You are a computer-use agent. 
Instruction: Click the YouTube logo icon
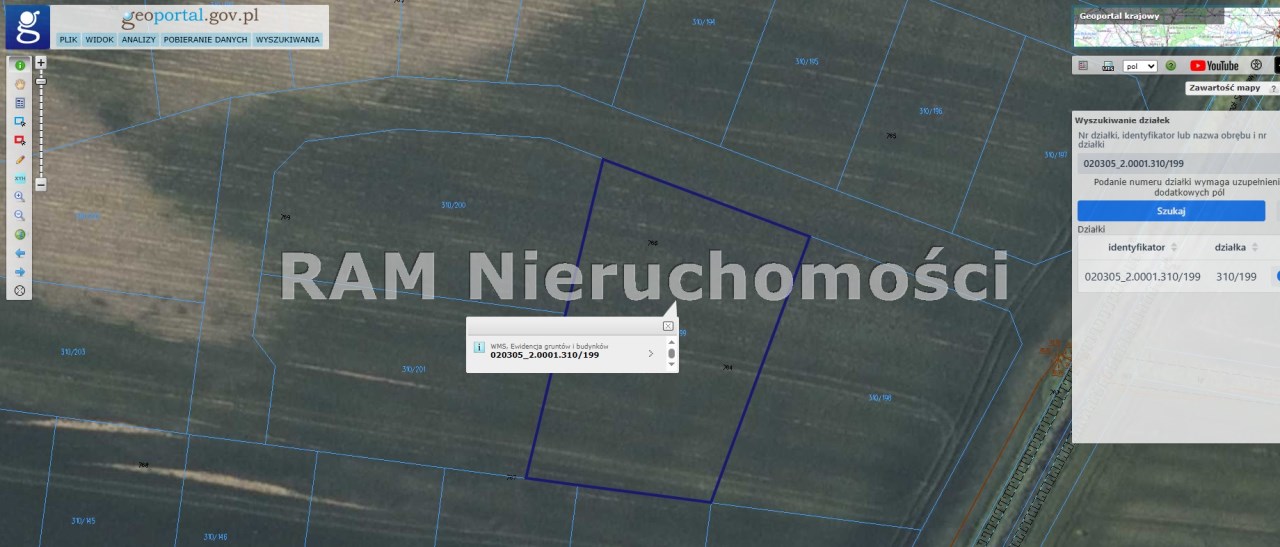1214,66
